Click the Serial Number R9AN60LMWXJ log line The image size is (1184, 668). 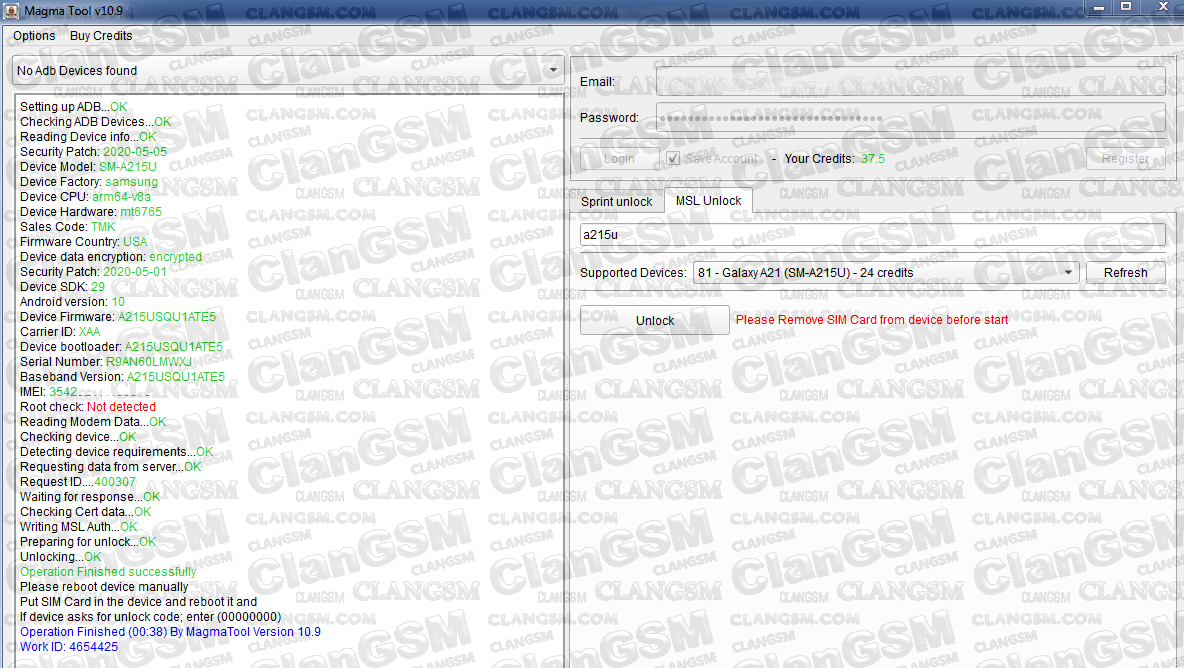[106, 362]
